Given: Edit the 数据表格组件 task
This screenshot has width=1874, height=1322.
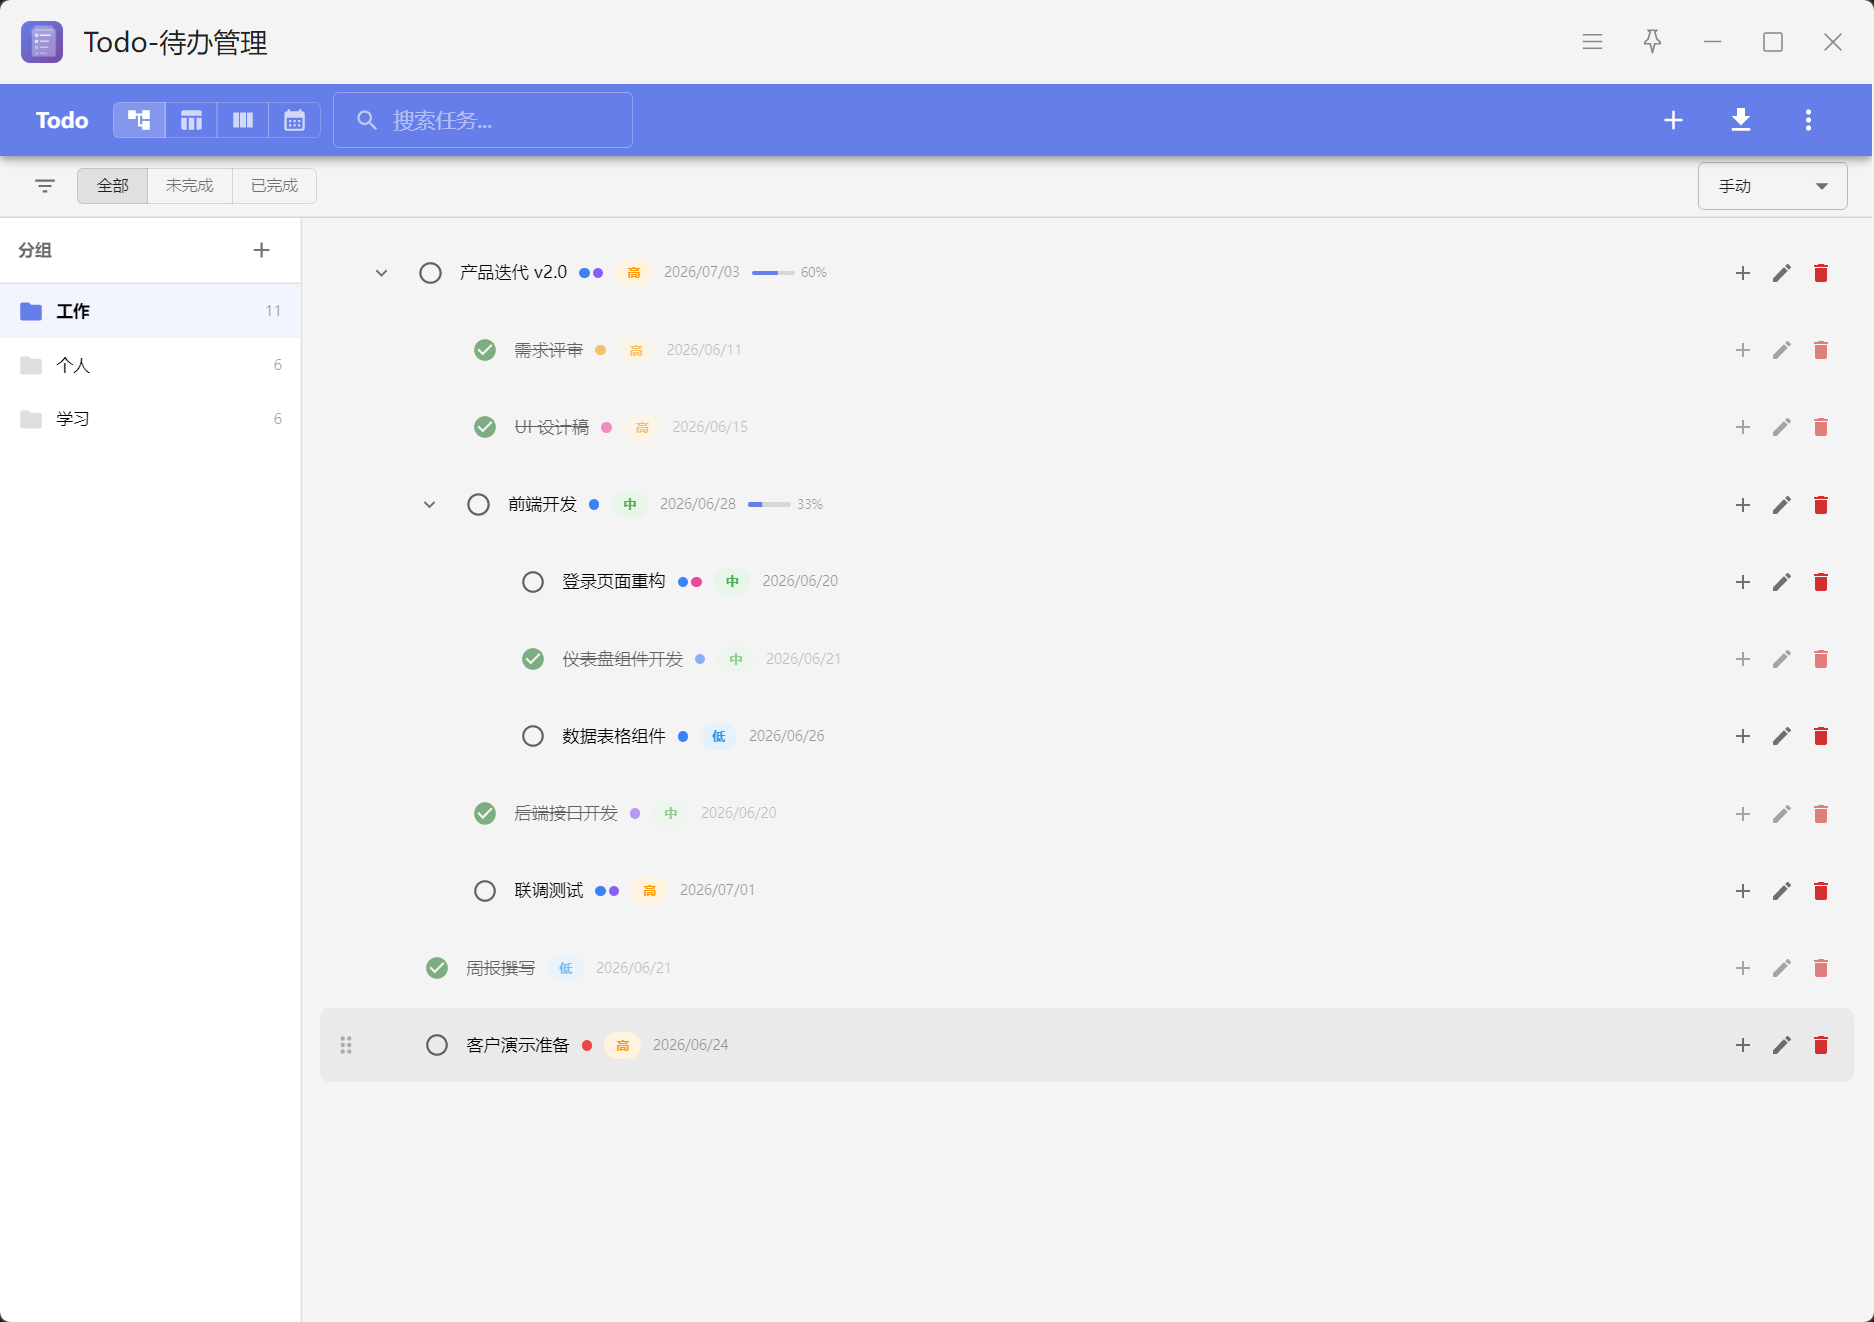Looking at the screenshot, I should (x=1782, y=736).
